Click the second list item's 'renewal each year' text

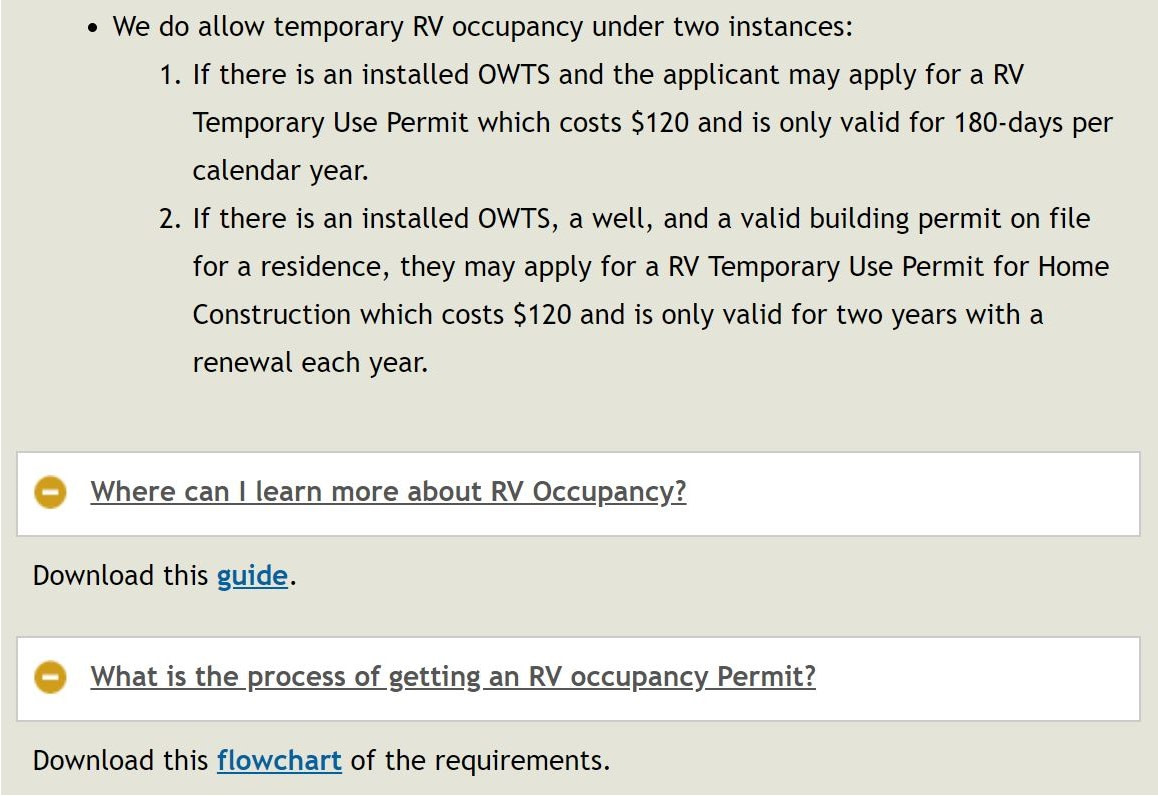[x=310, y=363]
